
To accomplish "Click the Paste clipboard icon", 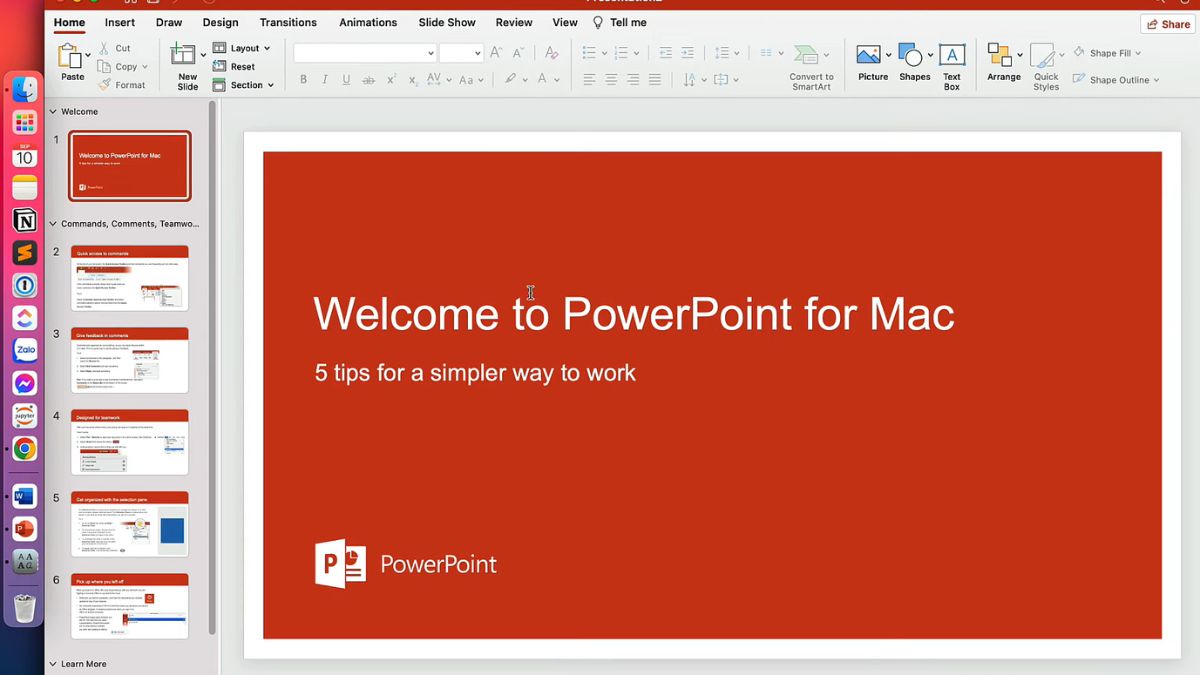I will pyautogui.click(x=69, y=56).
